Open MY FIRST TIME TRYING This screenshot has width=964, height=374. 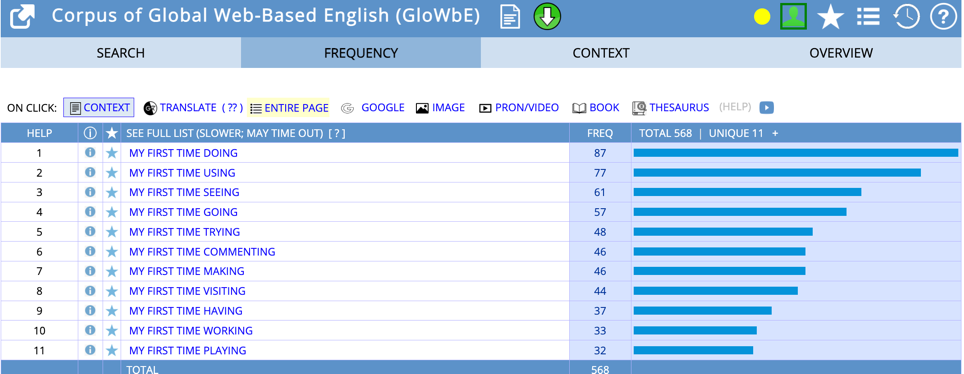(184, 232)
